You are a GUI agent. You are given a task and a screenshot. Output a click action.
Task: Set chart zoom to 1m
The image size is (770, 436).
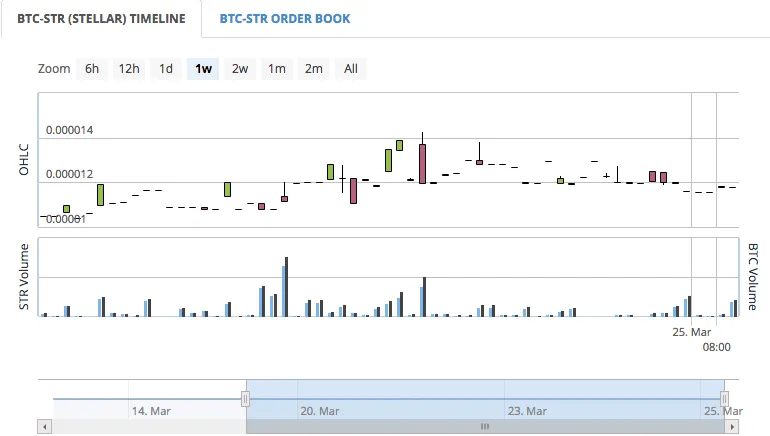click(x=276, y=69)
